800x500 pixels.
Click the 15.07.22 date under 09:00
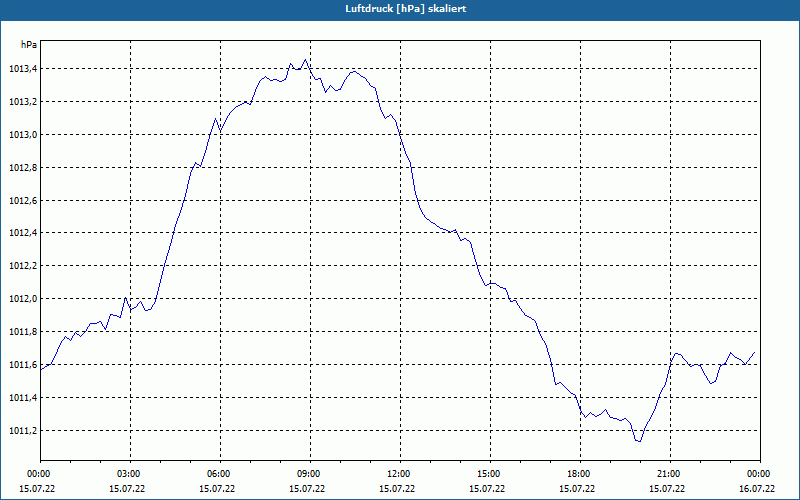(x=307, y=489)
